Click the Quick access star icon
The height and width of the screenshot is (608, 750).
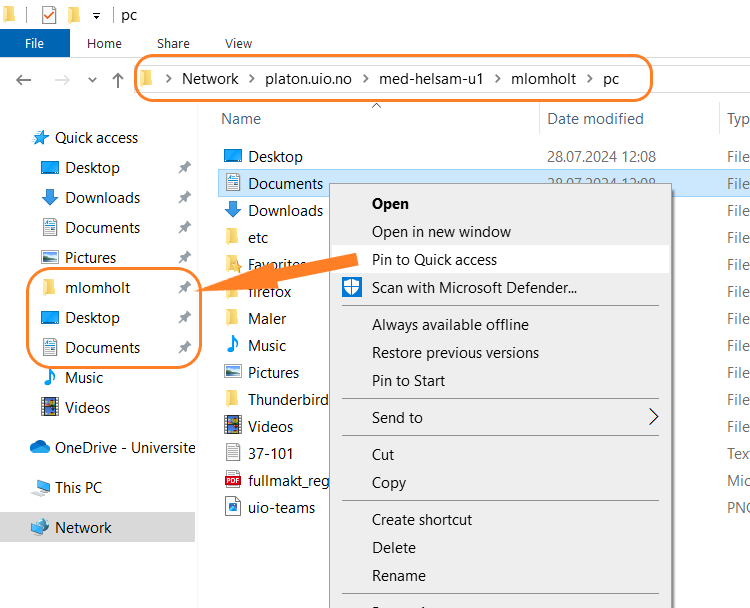coord(40,138)
